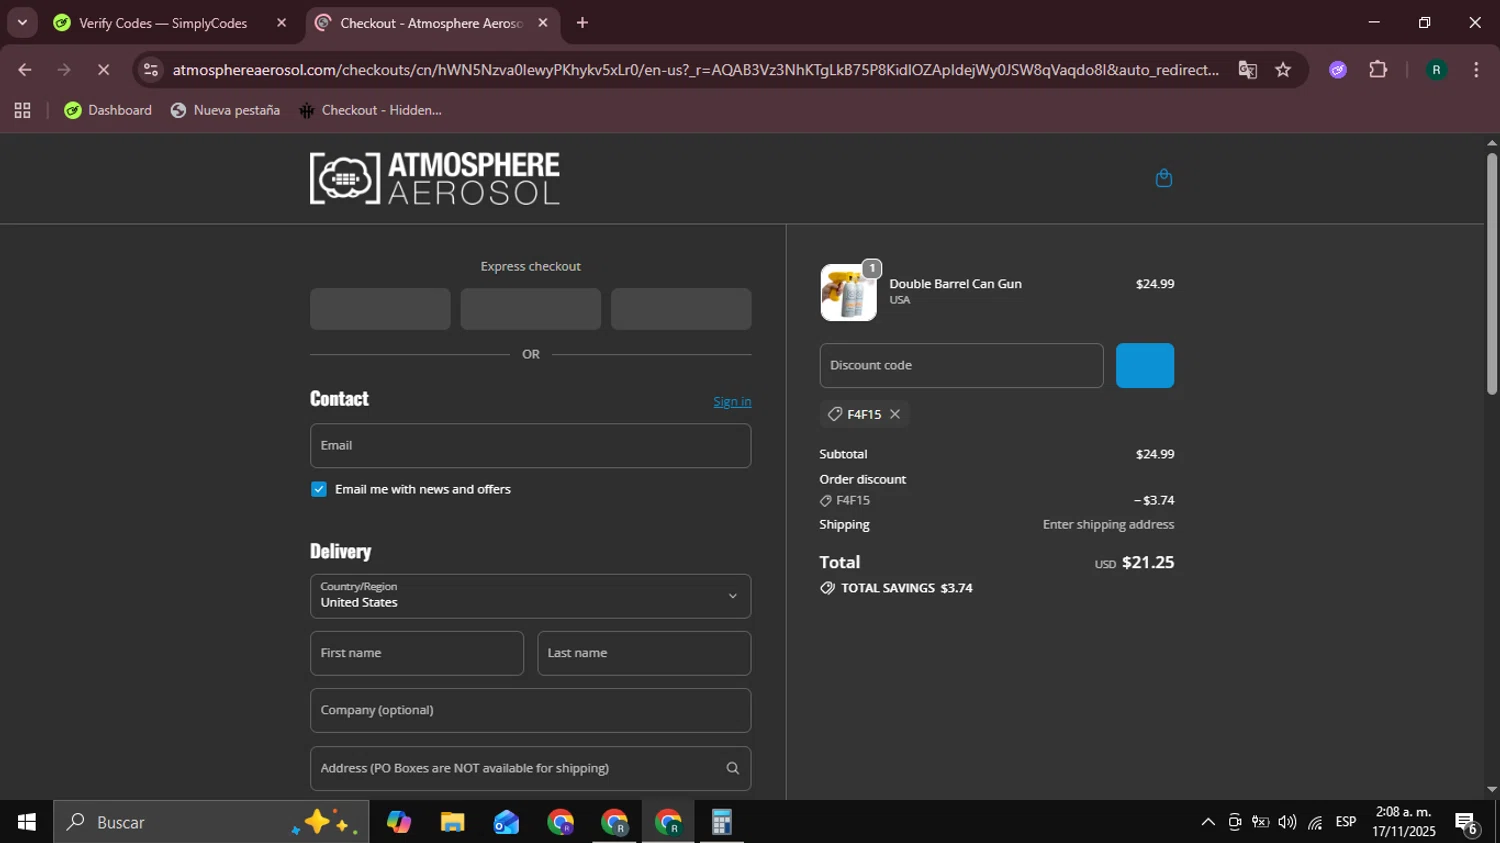Open the tab search dropdown arrow
This screenshot has width=1500, height=843.
(22, 23)
